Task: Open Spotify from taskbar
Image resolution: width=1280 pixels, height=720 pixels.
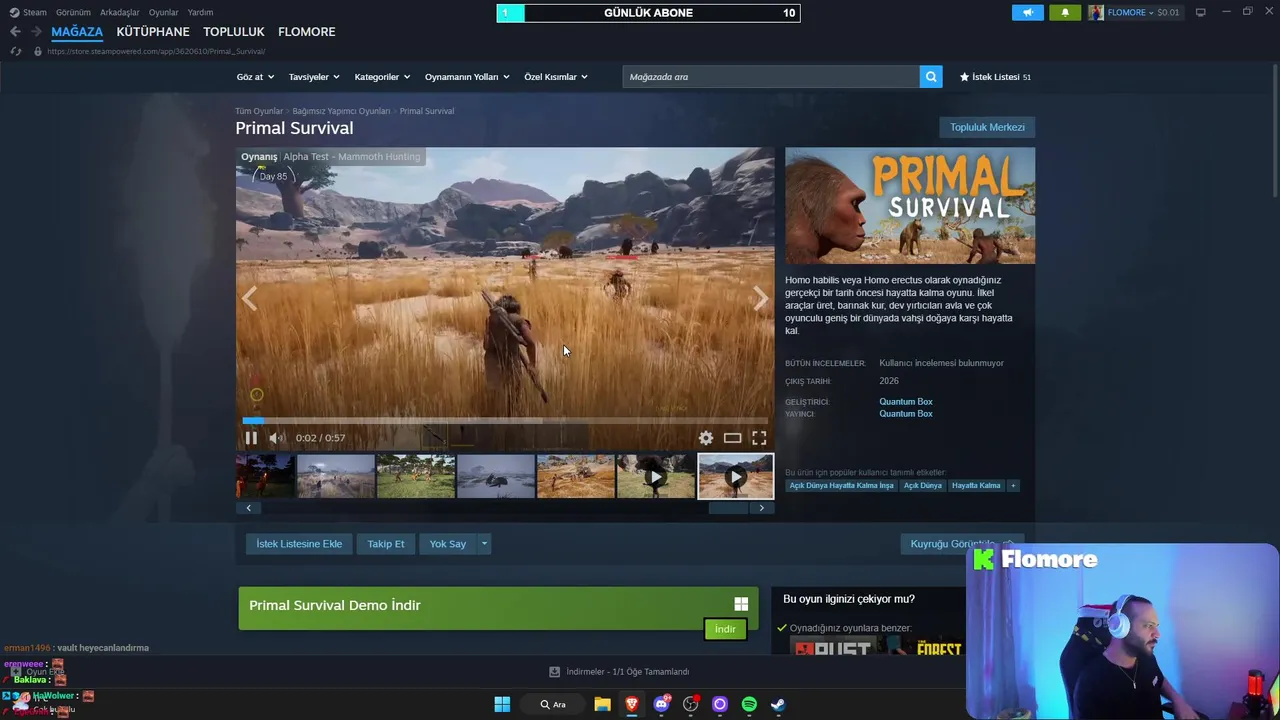Action: tap(749, 704)
